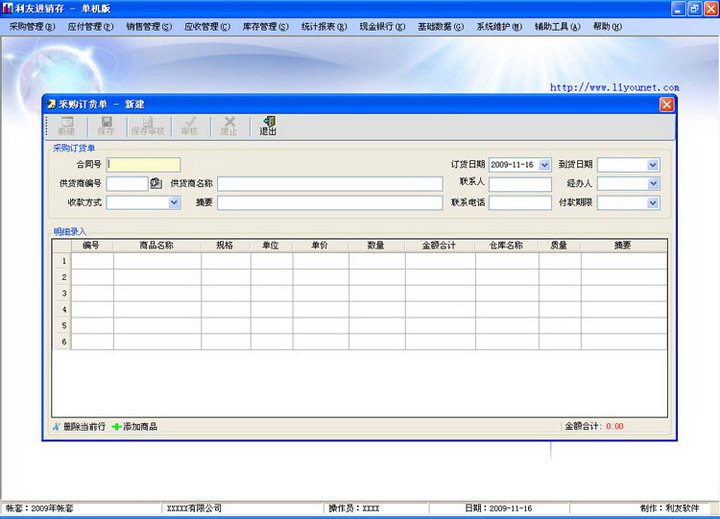Focus the 联系电话 input field
The image size is (720, 519).
coord(520,203)
